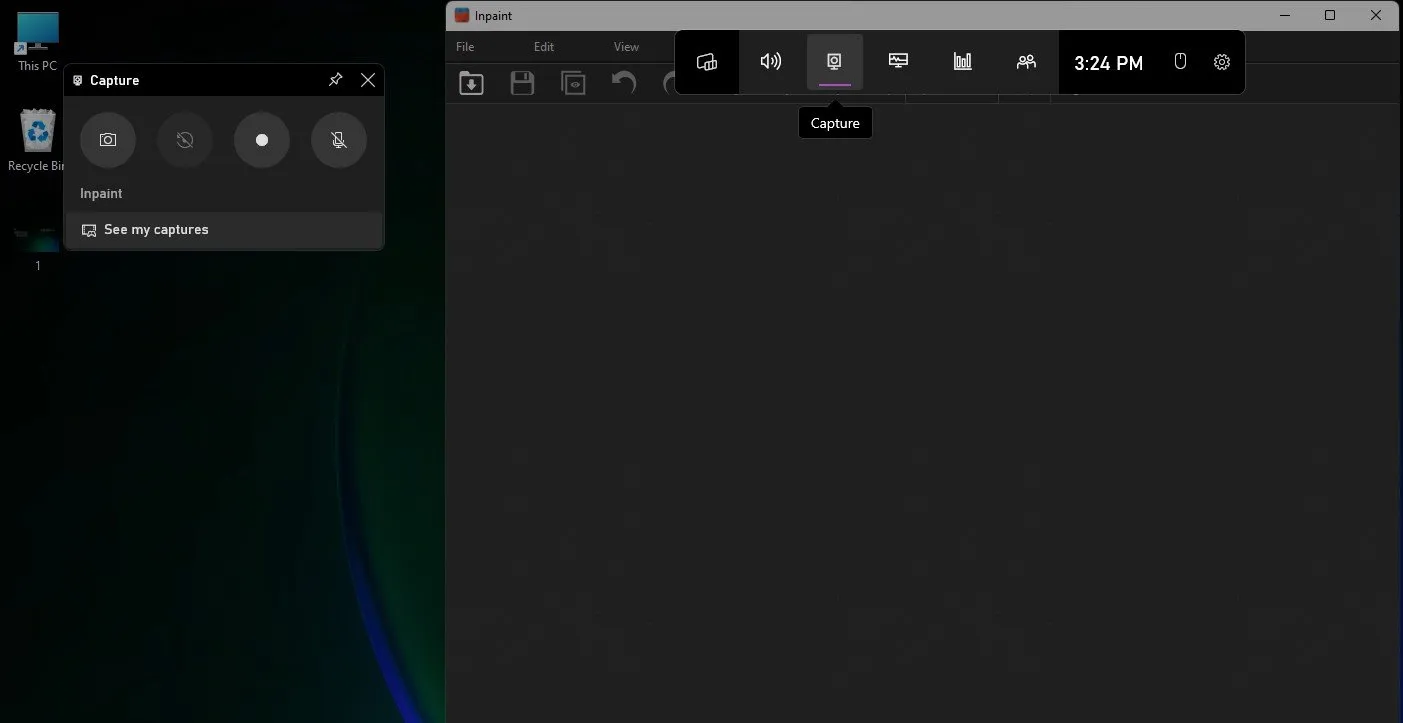1403x723 pixels.
Task: Start recording with the record button
Action: 262,140
